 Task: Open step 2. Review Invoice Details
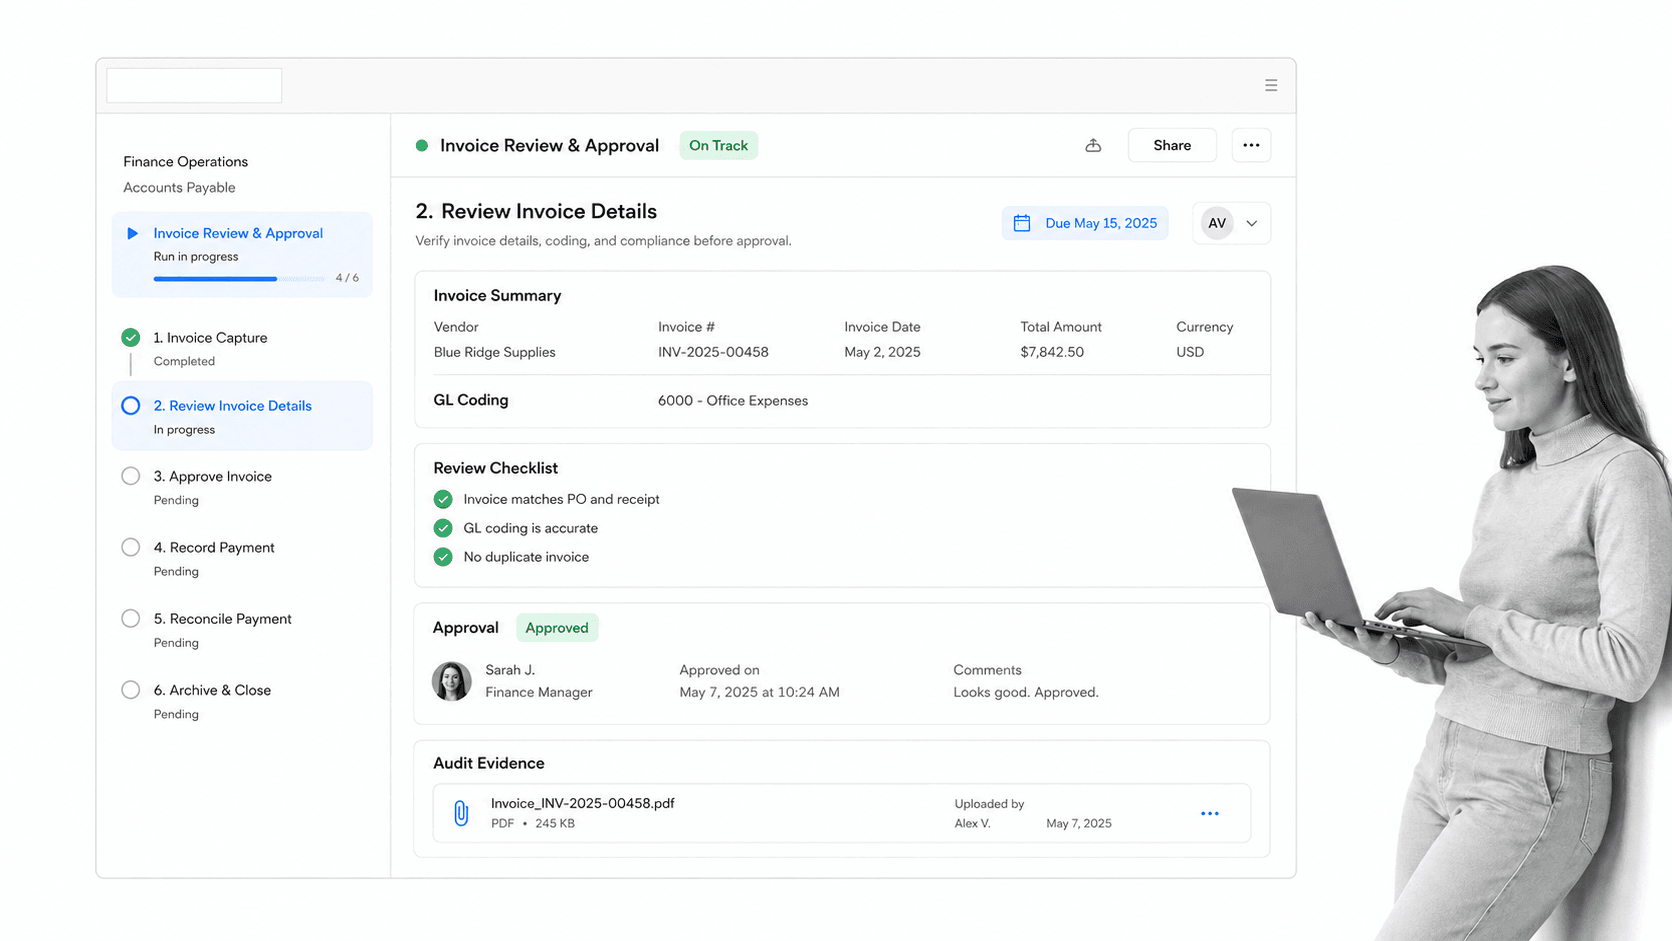coord(242,416)
